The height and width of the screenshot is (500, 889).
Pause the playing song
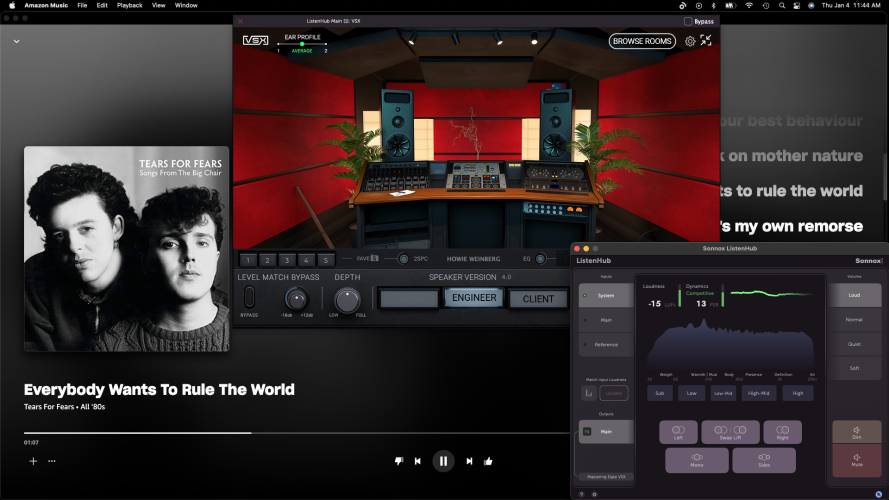click(x=443, y=461)
